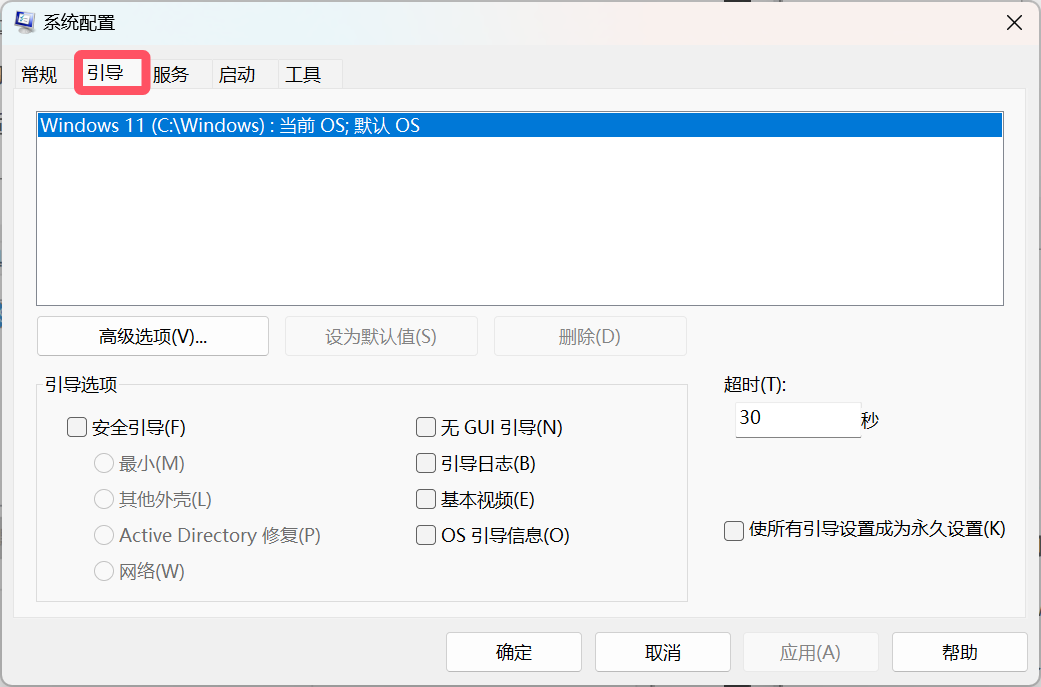Select the 网络(W) radio option
The width and height of the screenshot is (1041, 687).
(x=104, y=571)
